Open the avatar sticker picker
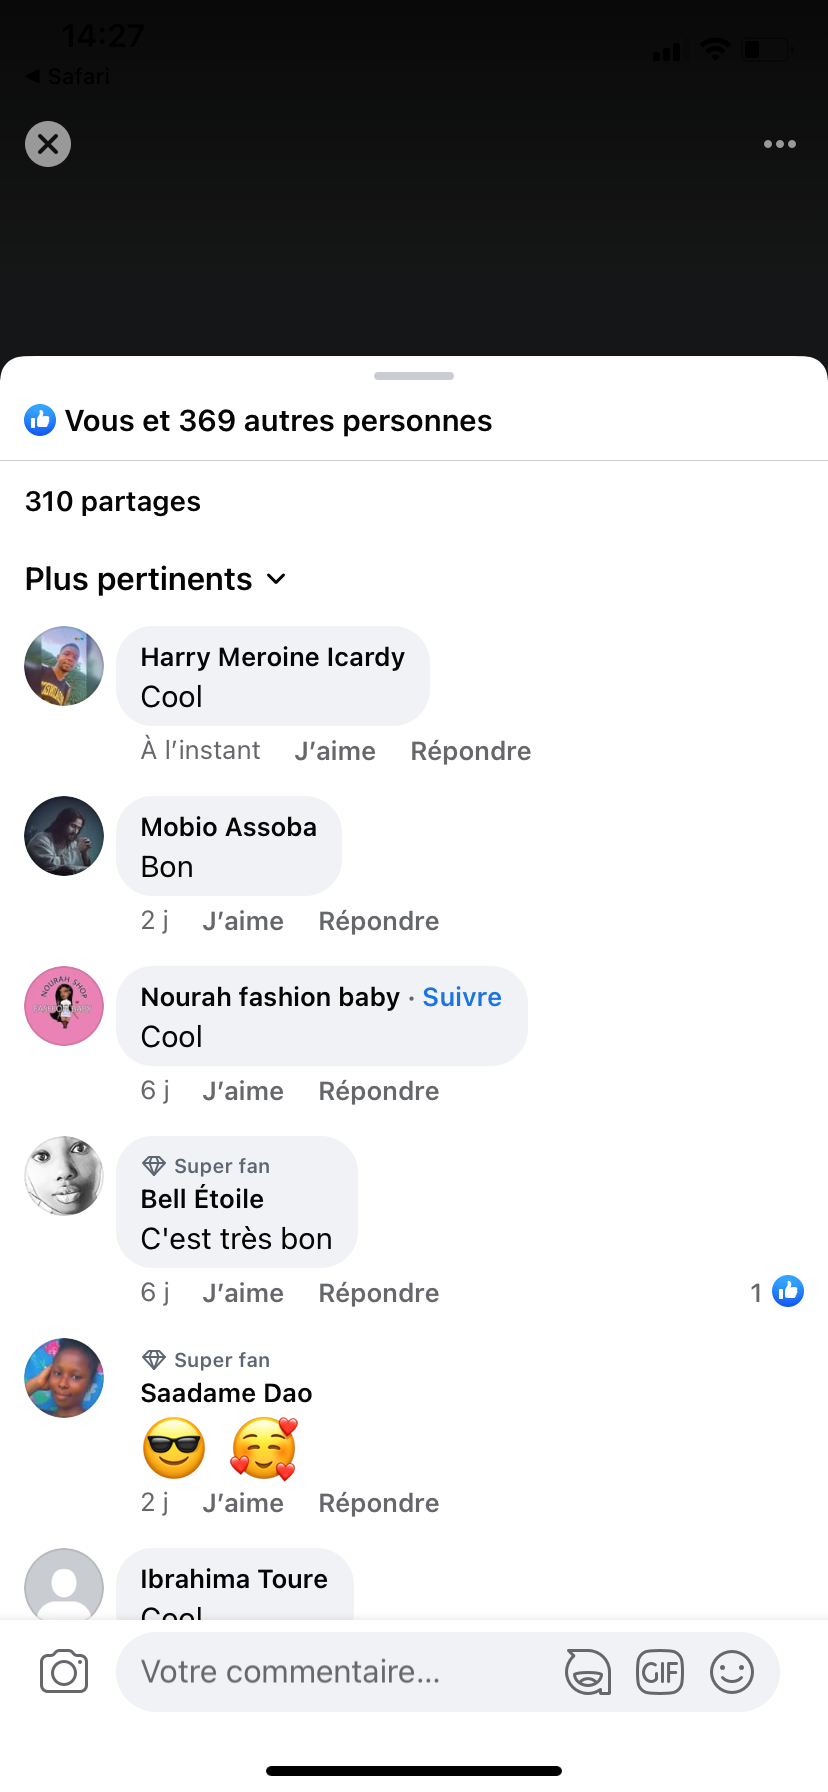The width and height of the screenshot is (828, 1792). tap(588, 1672)
